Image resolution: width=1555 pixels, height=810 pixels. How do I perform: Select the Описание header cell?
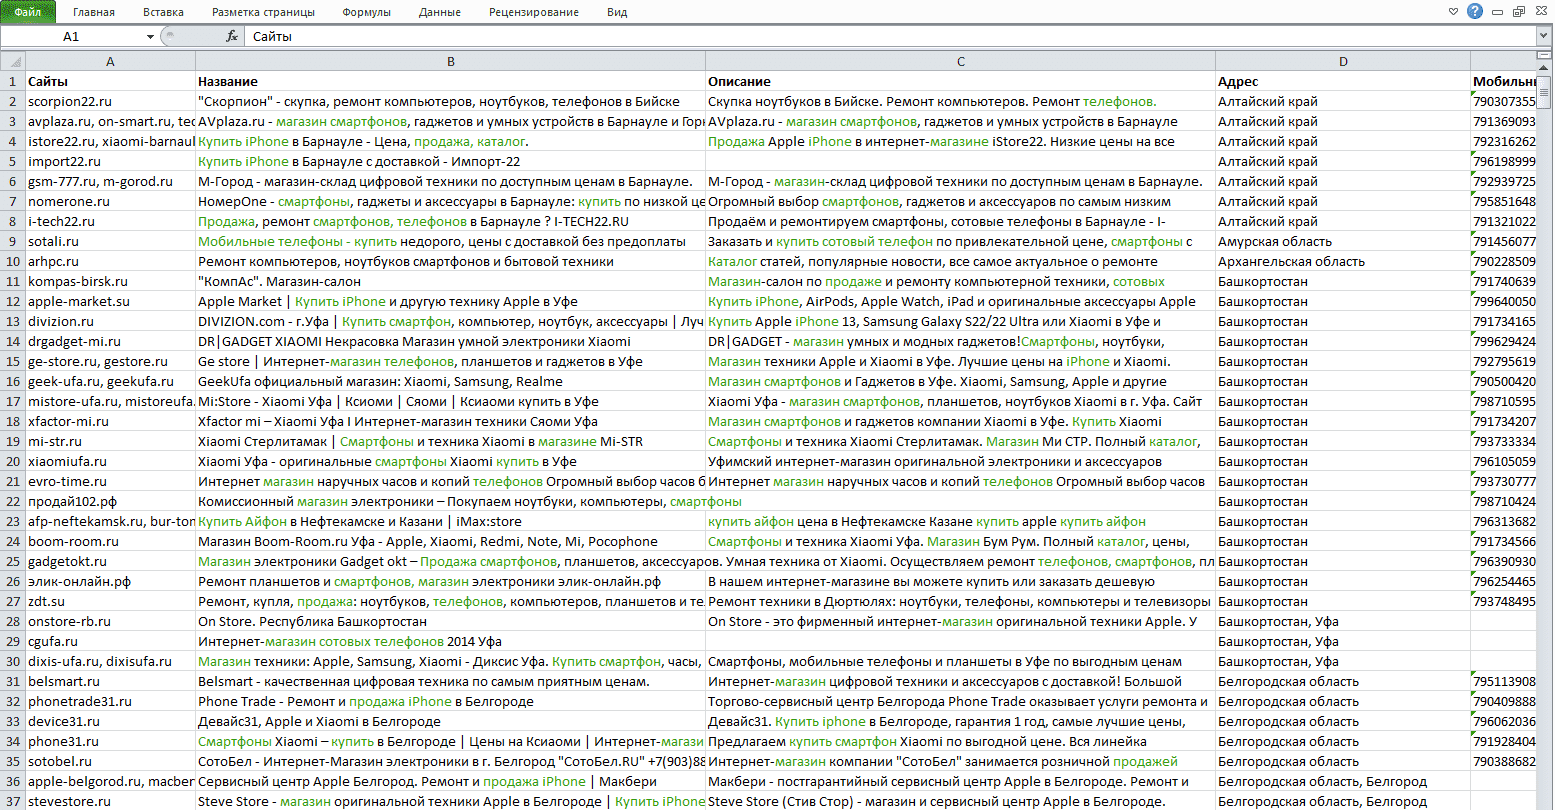pos(960,81)
